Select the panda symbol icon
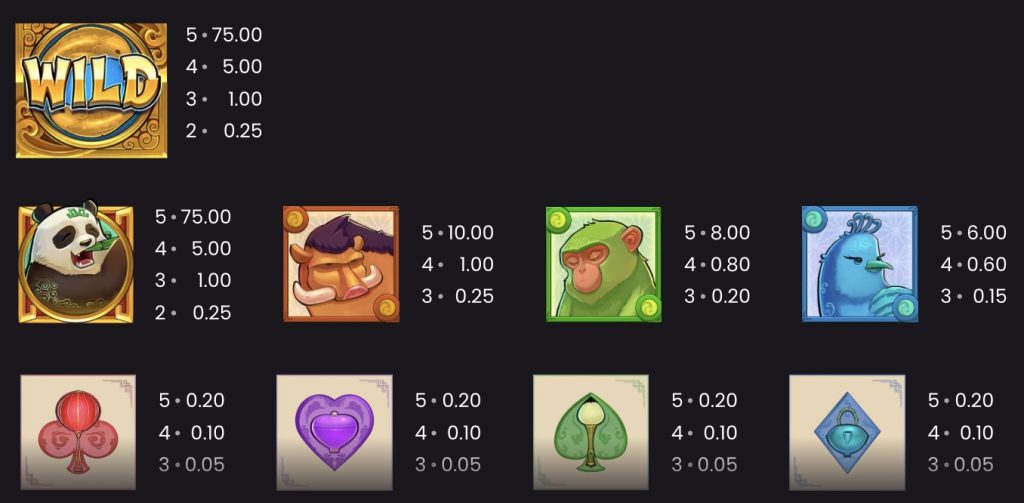 [x=76, y=264]
